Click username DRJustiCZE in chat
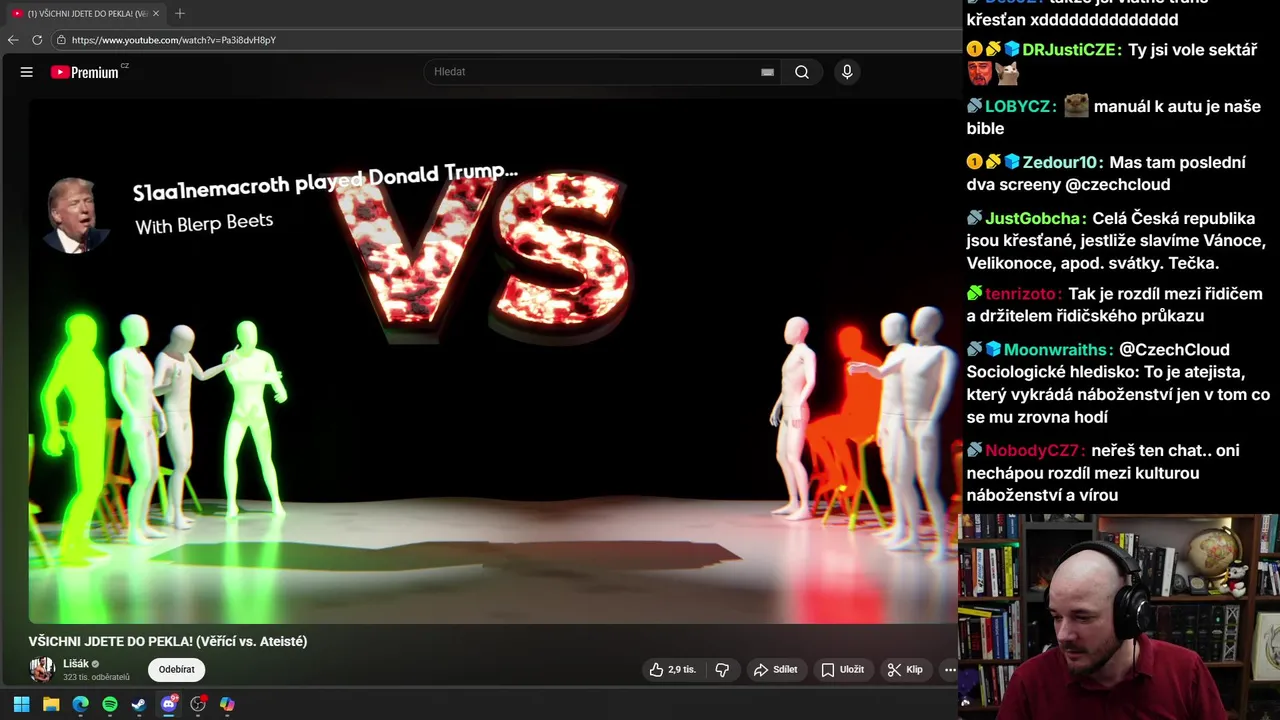Viewport: 1280px width, 720px height. tap(1069, 50)
